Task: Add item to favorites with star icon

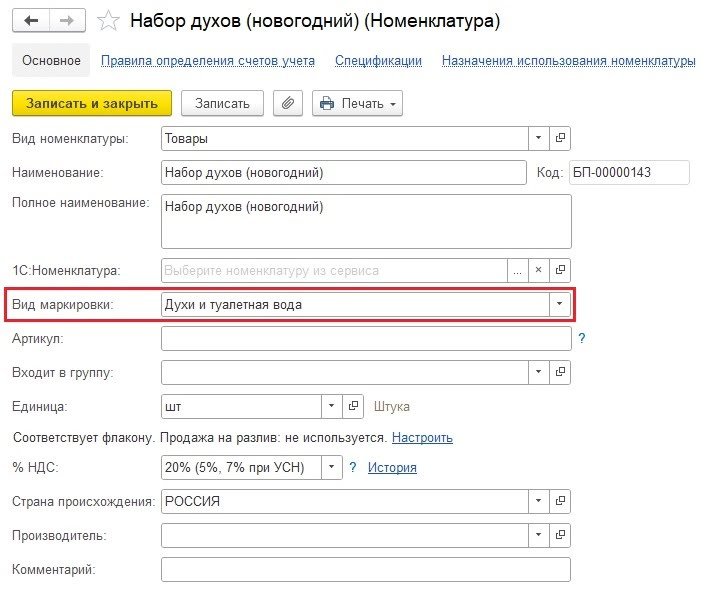Action: click(x=110, y=21)
